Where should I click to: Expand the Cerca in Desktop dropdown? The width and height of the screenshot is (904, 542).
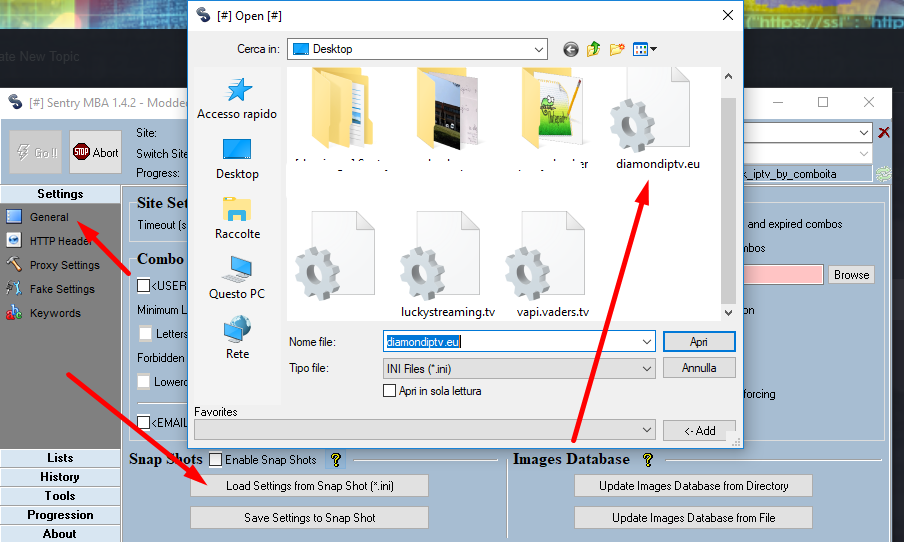[x=538, y=50]
